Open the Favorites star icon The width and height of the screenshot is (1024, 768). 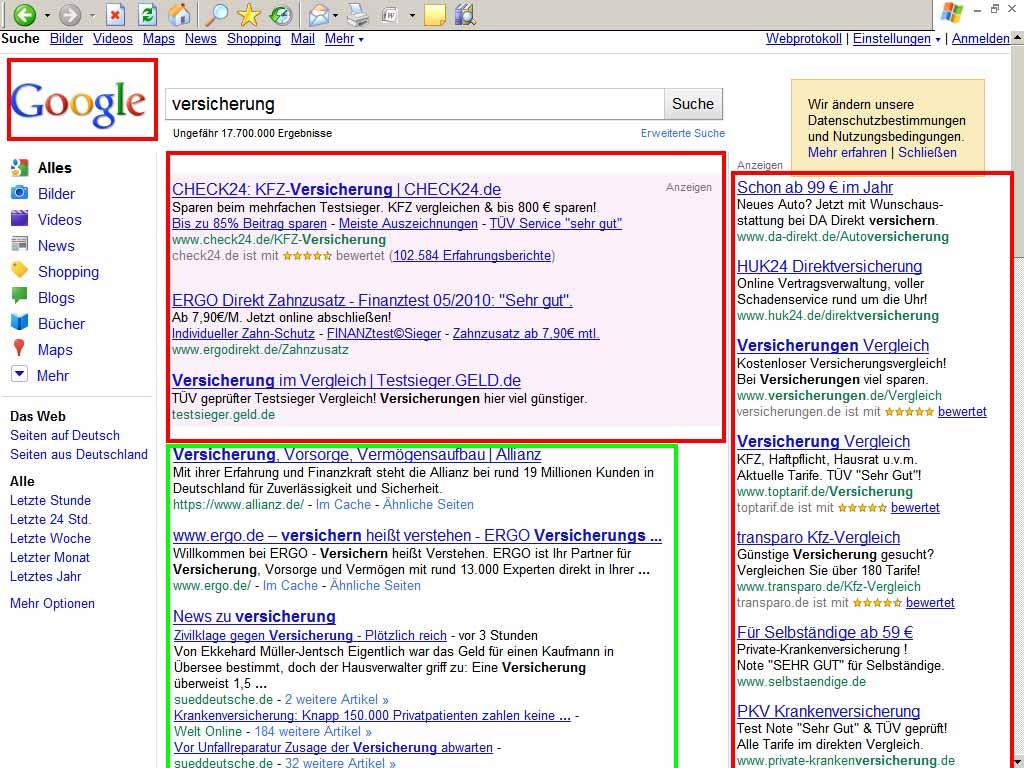pos(248,14)
